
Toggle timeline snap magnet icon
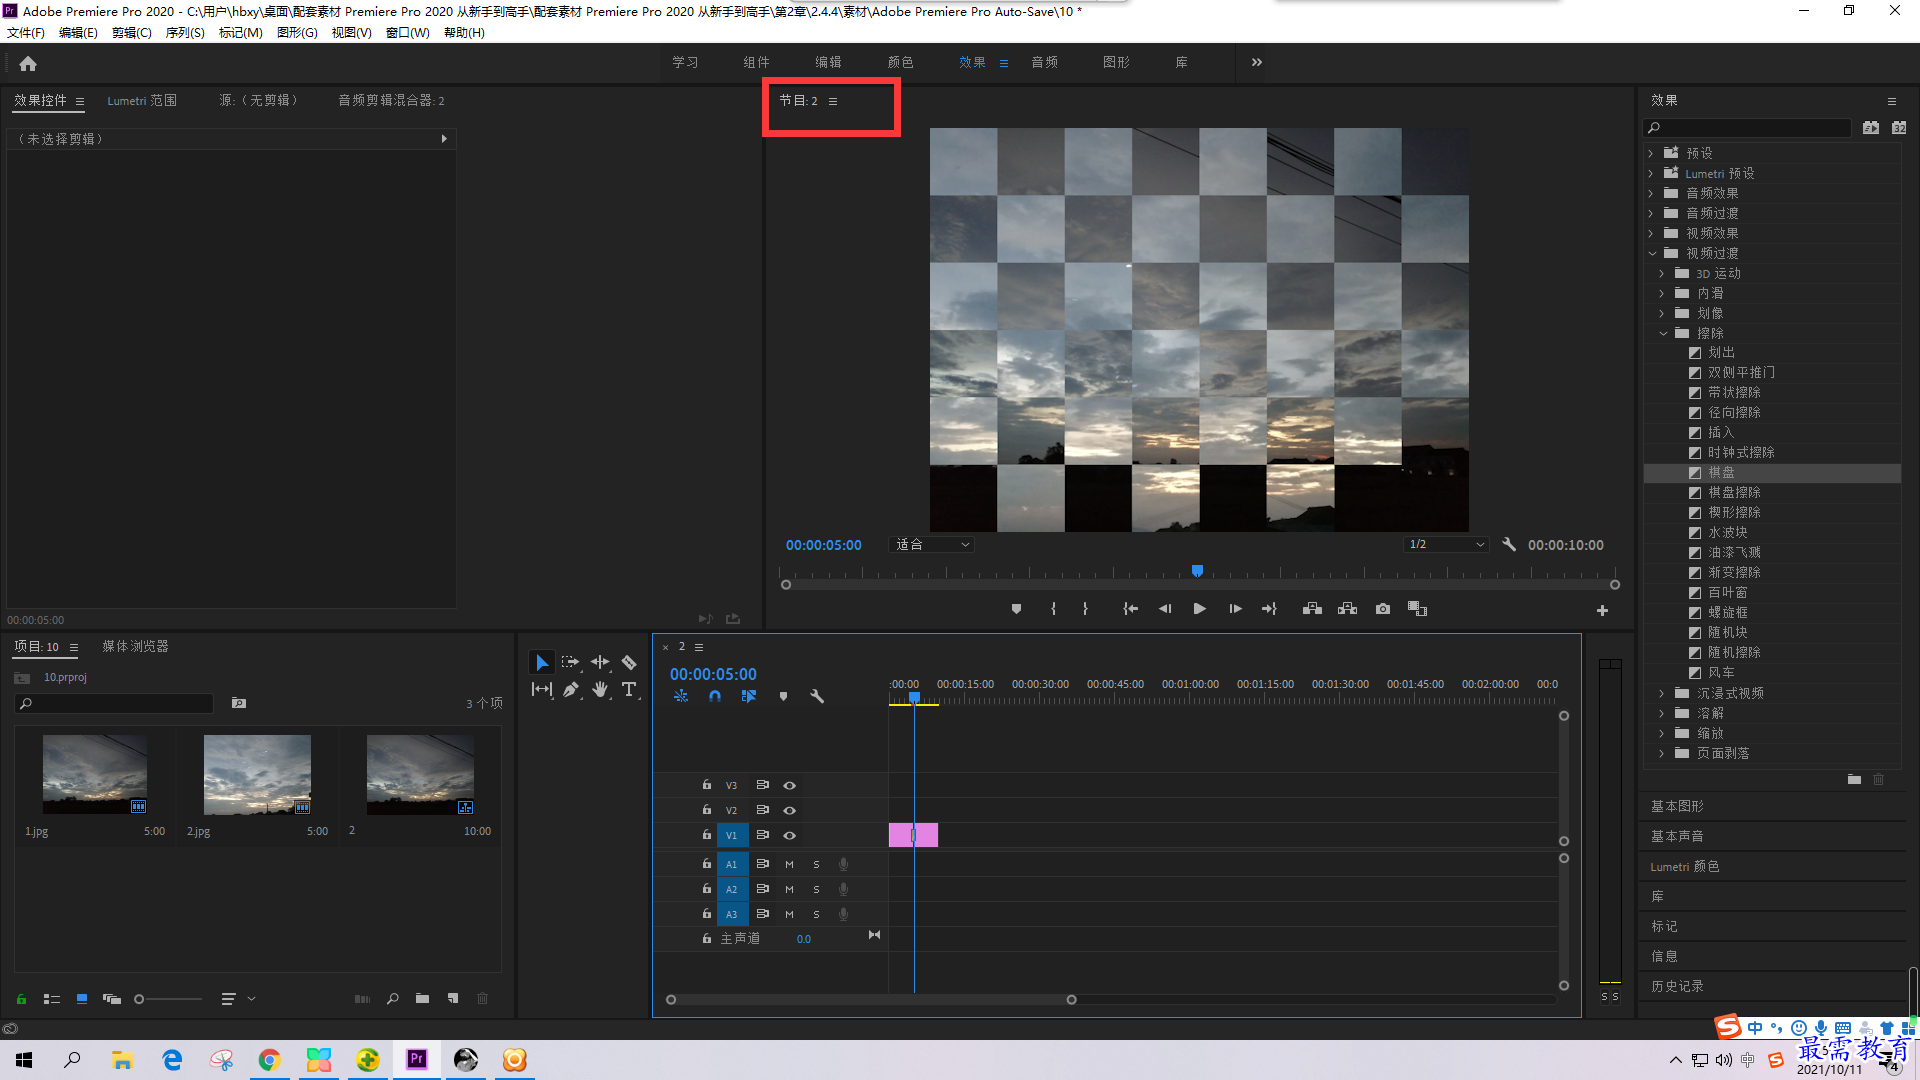click(x=714, y=696)
